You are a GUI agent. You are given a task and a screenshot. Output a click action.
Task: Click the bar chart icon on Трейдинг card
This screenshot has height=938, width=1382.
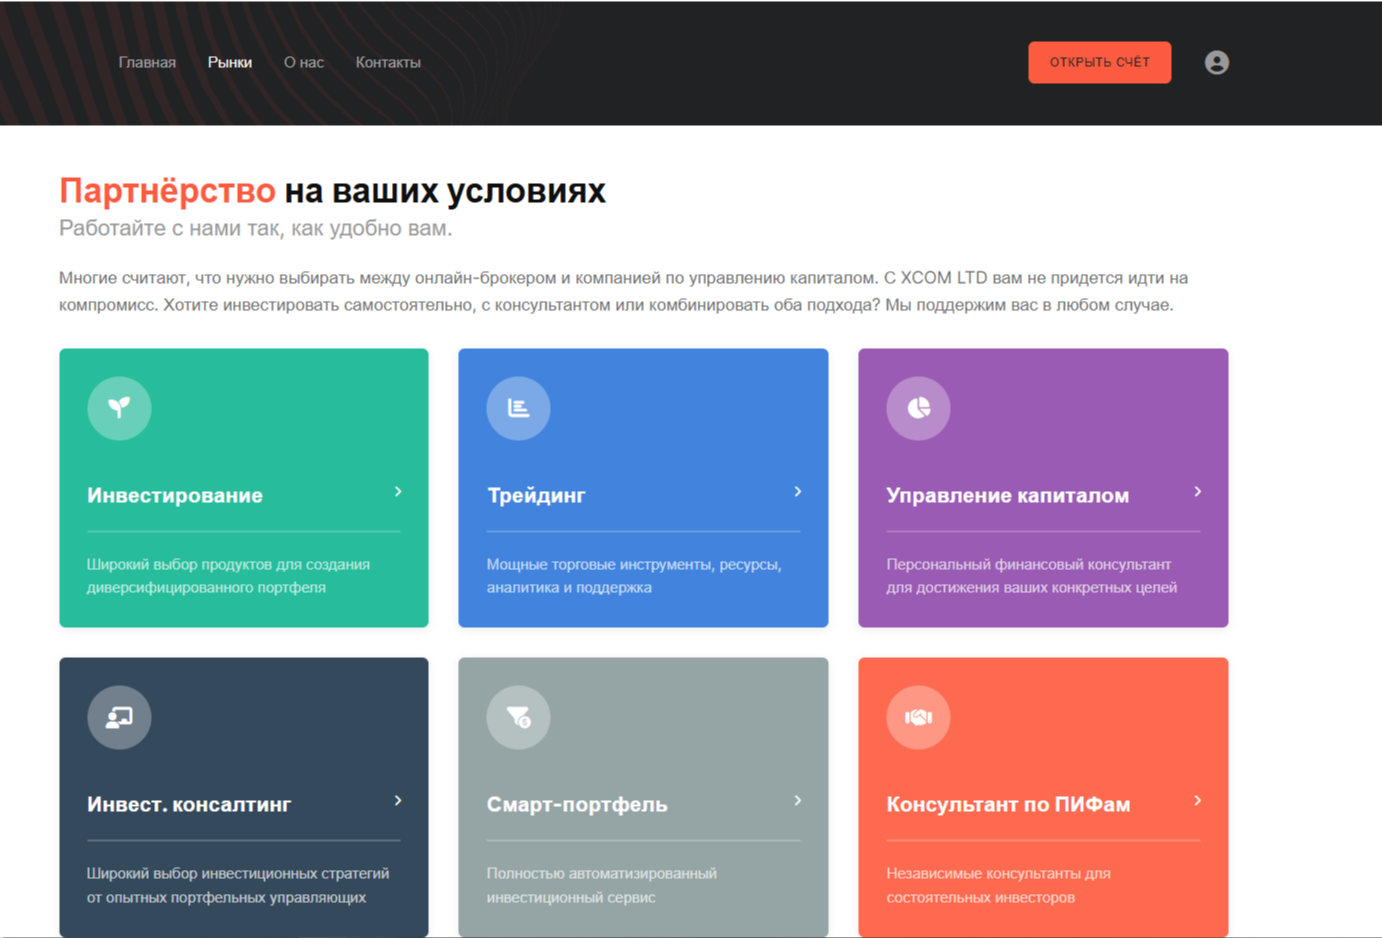[518, 408]
